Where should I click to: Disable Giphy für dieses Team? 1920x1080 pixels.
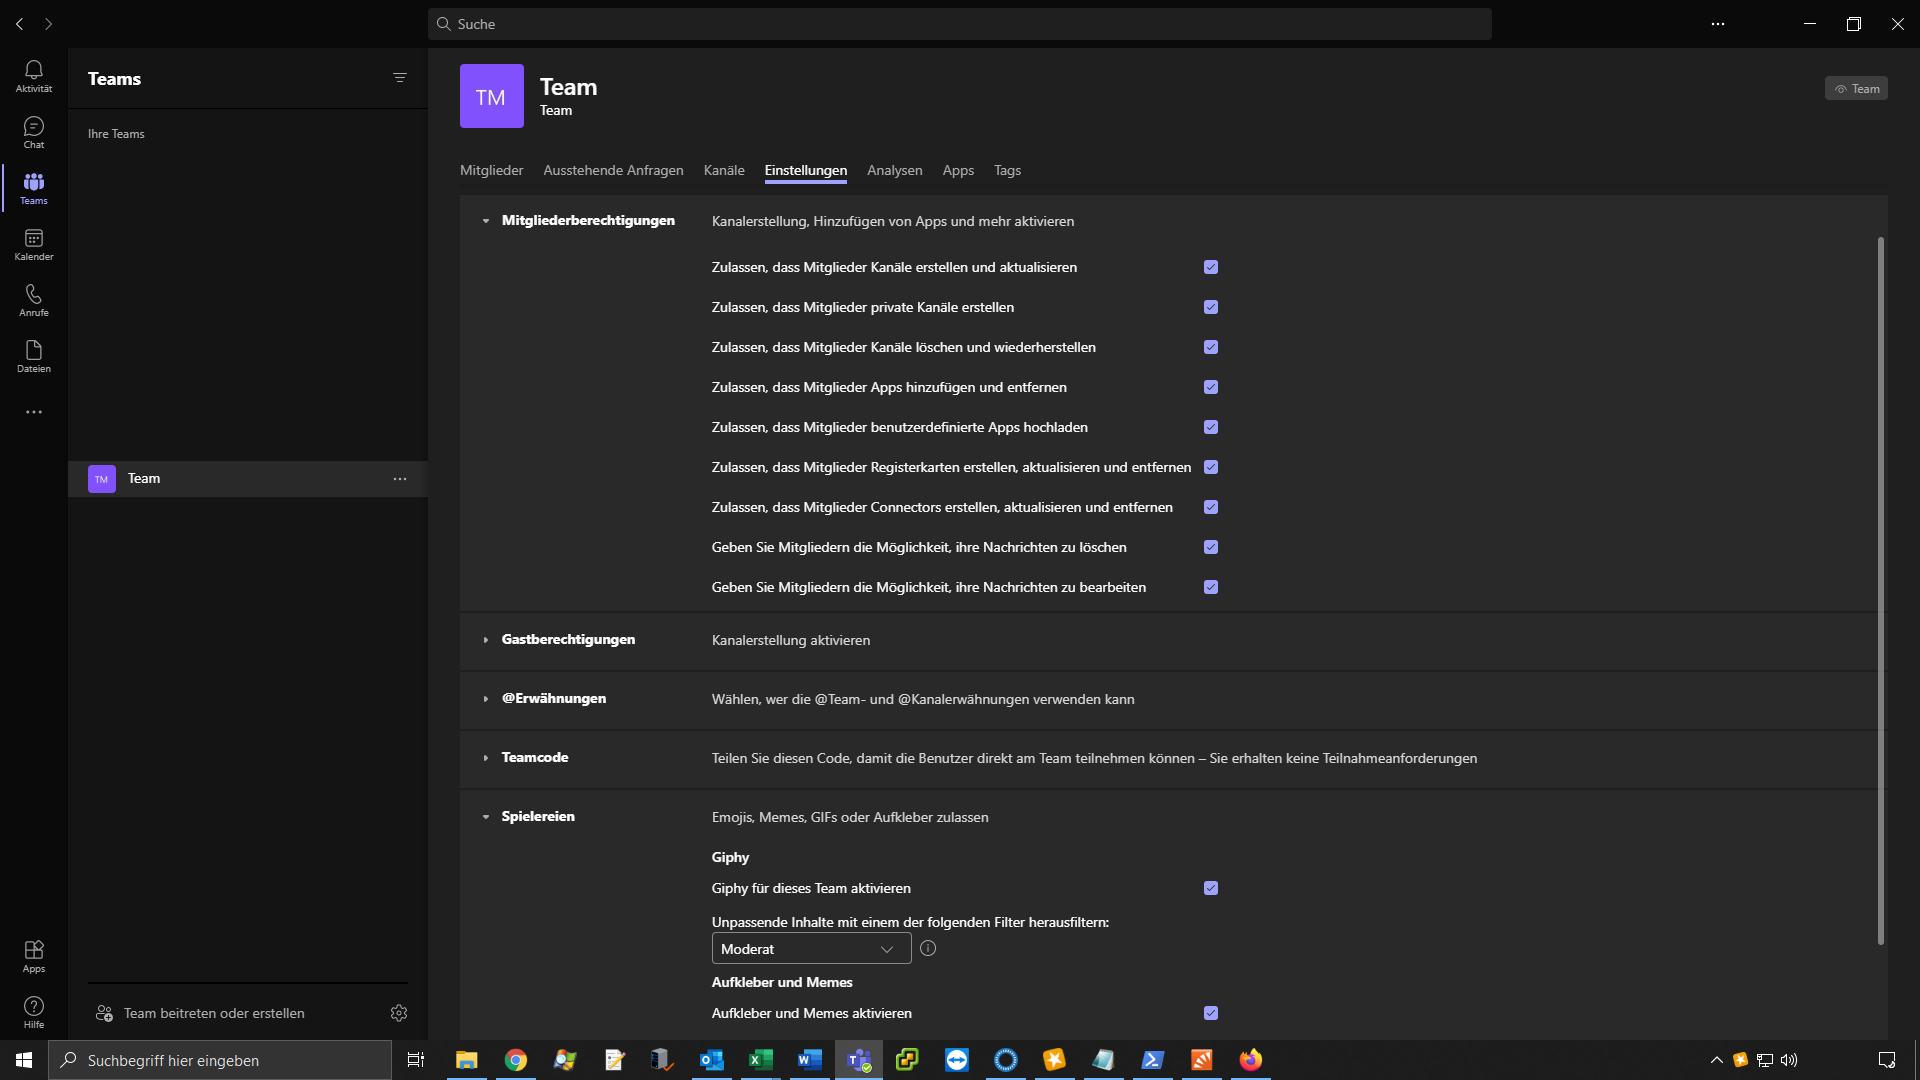pos(1211,888)
